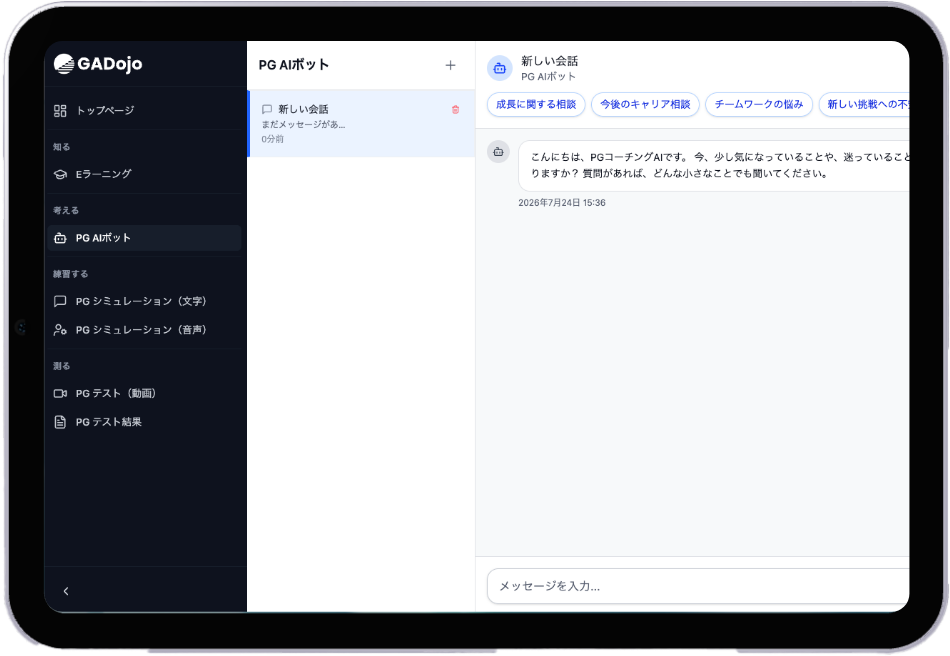The height and width of the screenshot is (656, 950).
Task: Click the PG AIボット panel heading
Action: [x=294, y=65]
